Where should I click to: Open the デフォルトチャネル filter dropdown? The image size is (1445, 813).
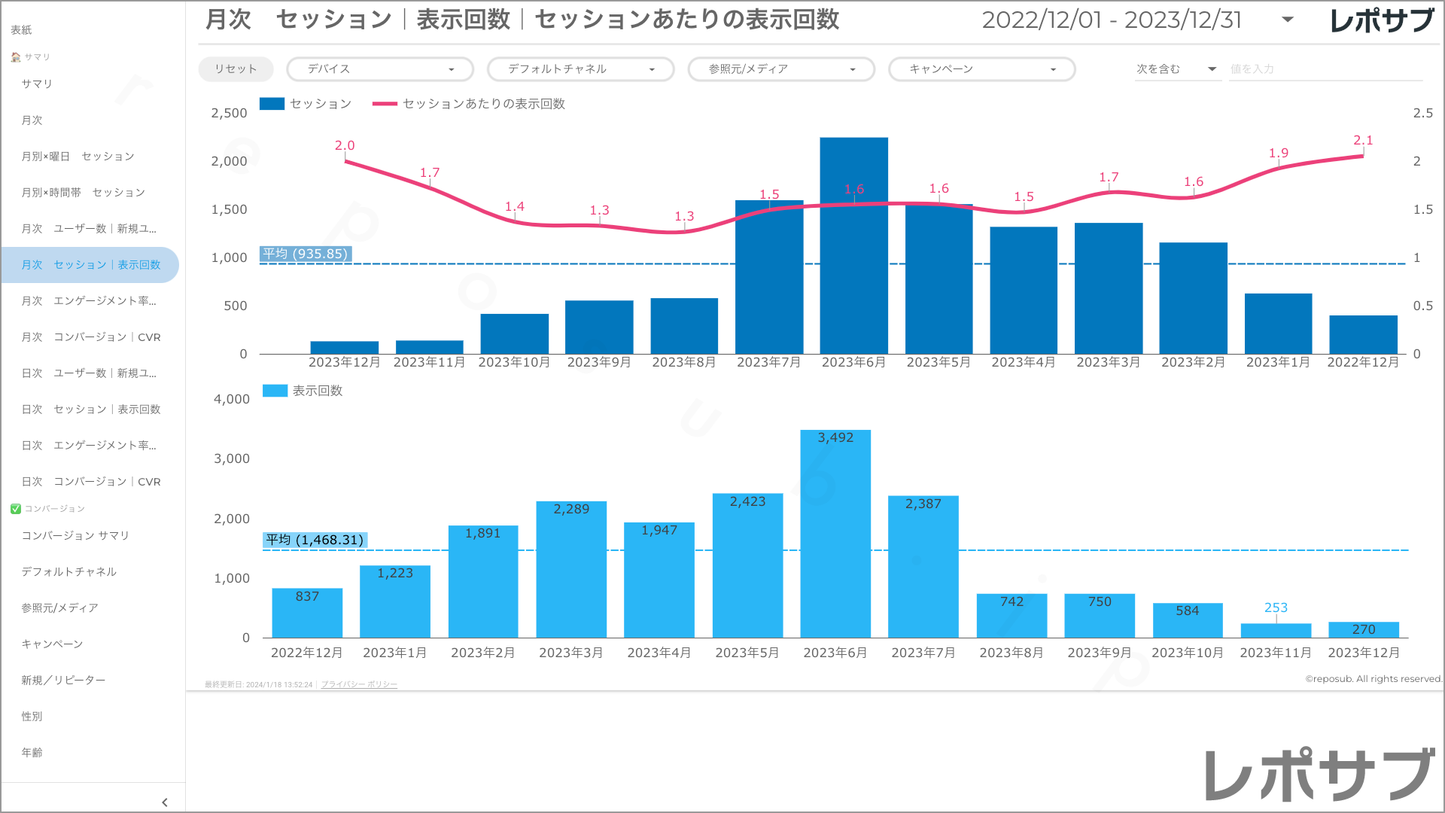(580, 69)
